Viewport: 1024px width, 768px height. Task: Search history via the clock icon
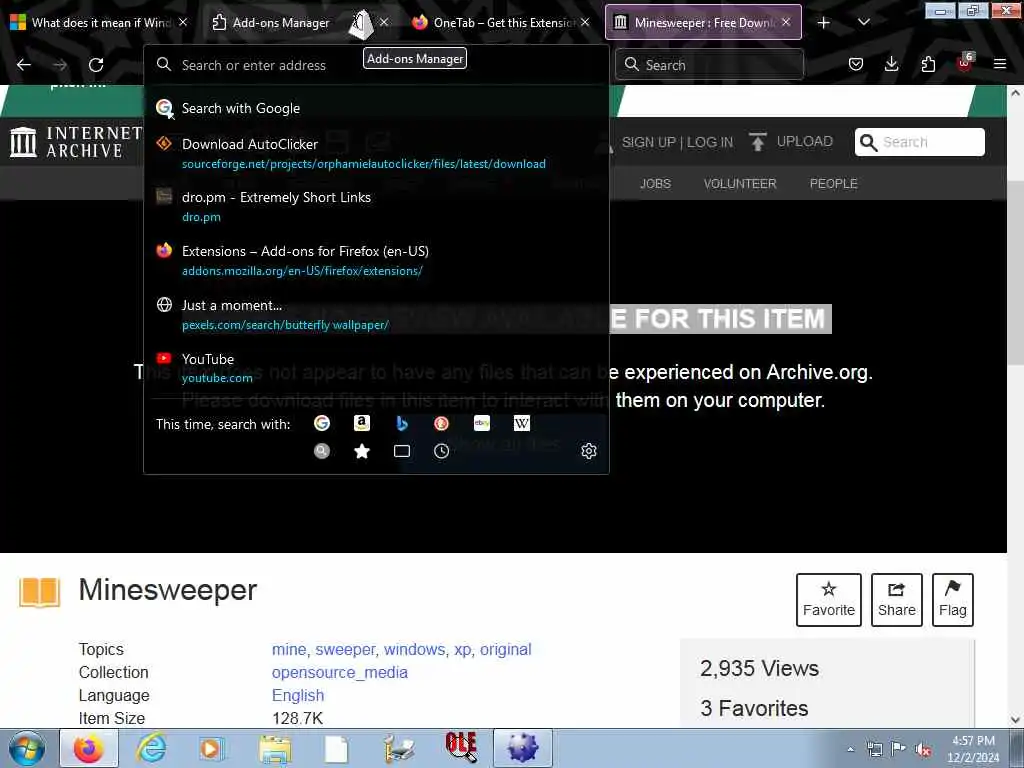[x=441, y=451]
